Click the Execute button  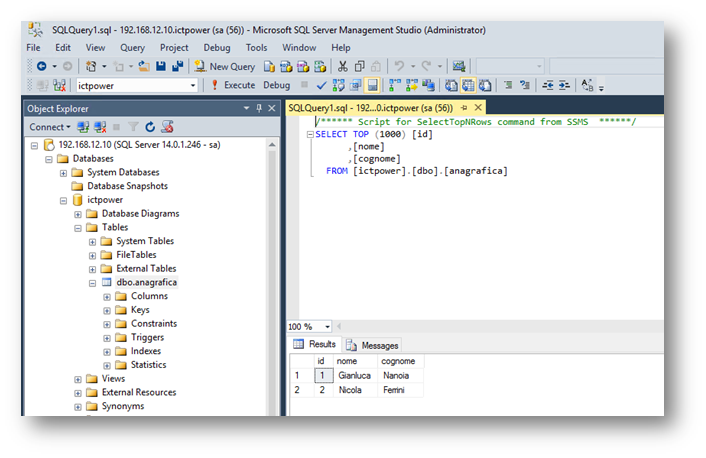click(233, 85)
